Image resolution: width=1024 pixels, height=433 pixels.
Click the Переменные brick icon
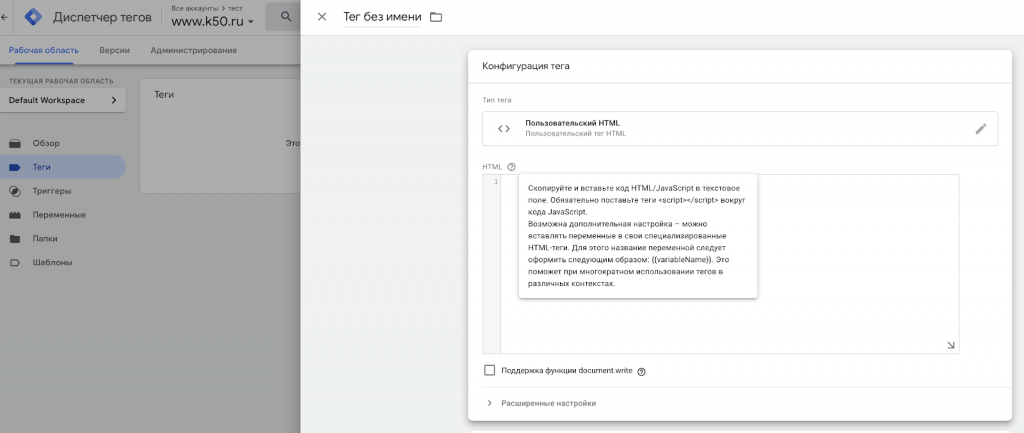(14, 215)
